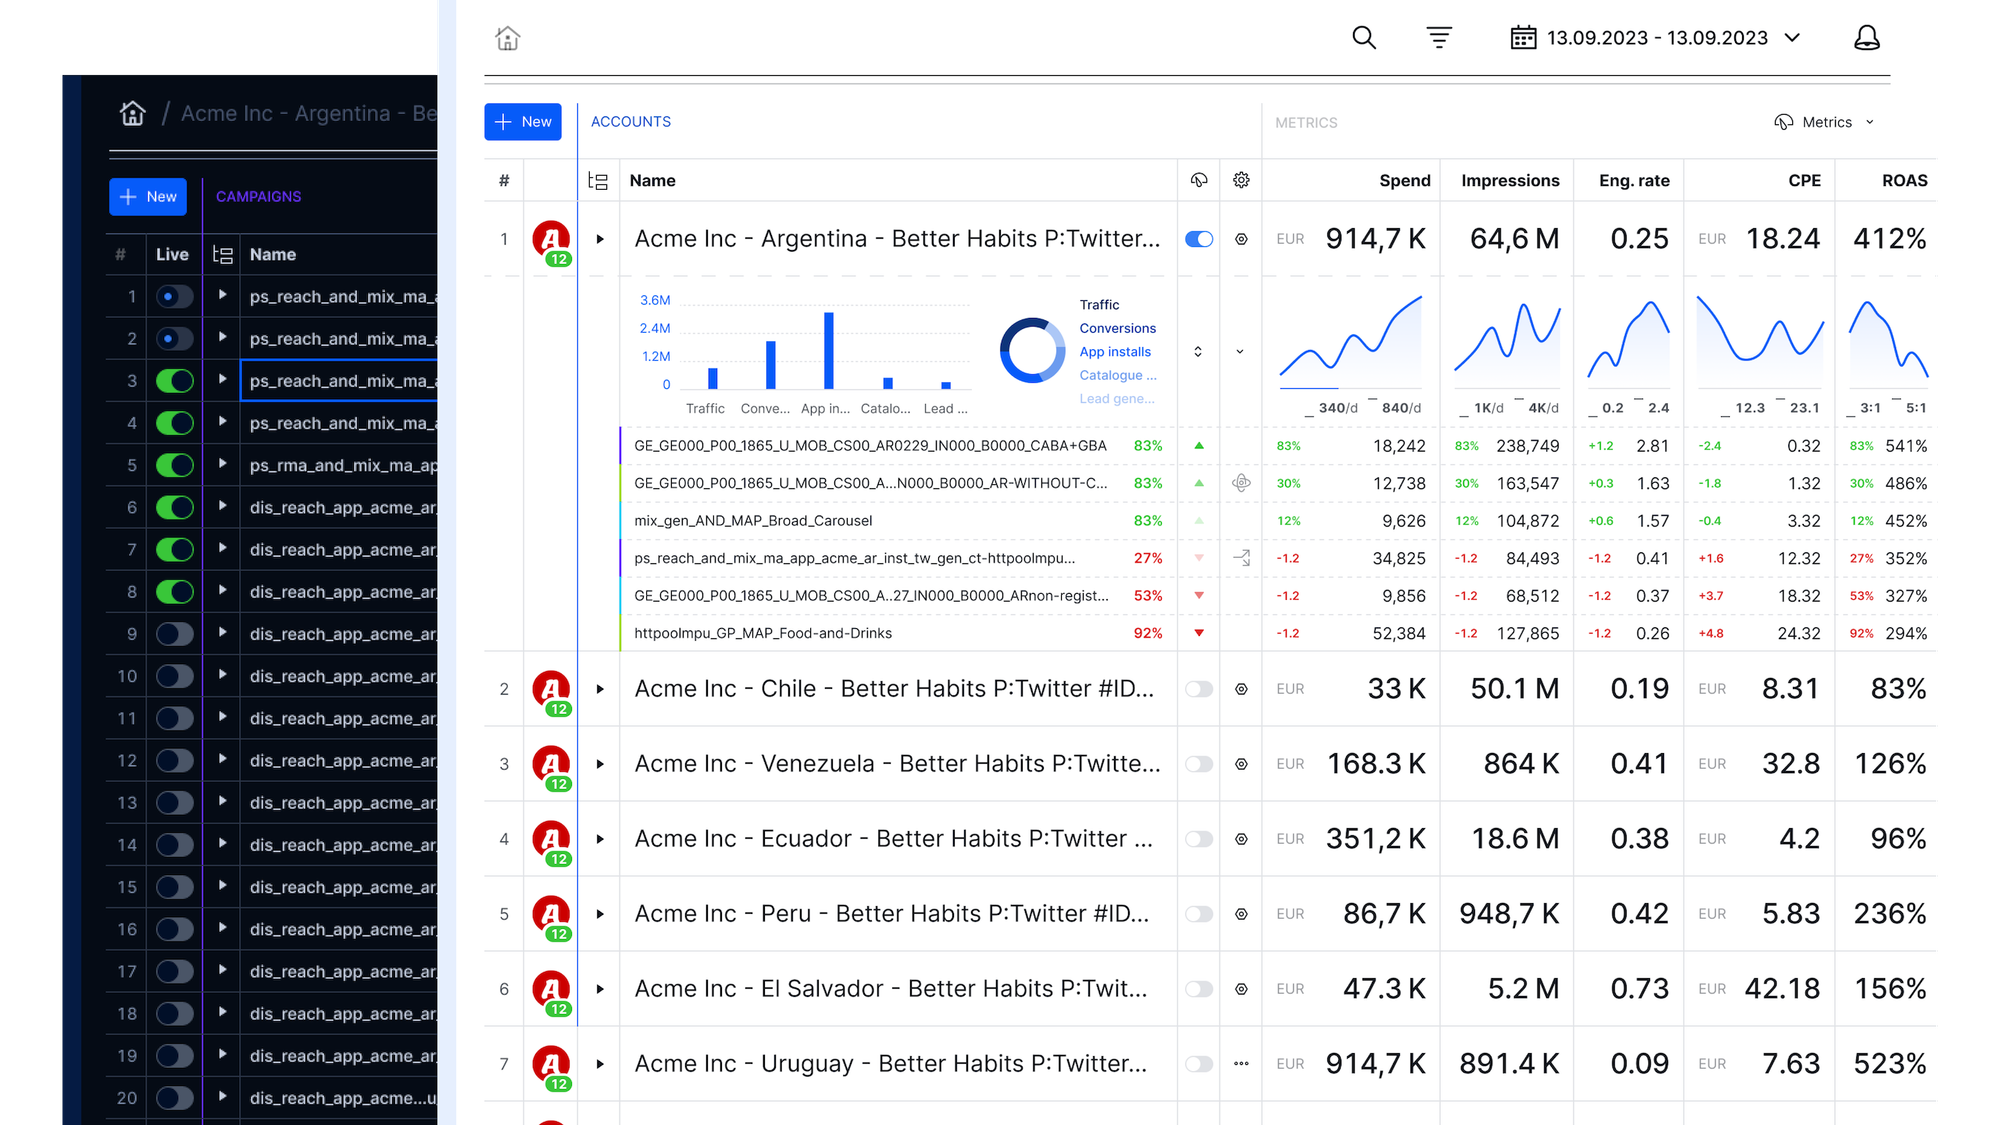Viewport: 2000px width, 1125px height.
Task: Click the gauge icon in the accounts table header
Action: click(x=1199, y=180)
